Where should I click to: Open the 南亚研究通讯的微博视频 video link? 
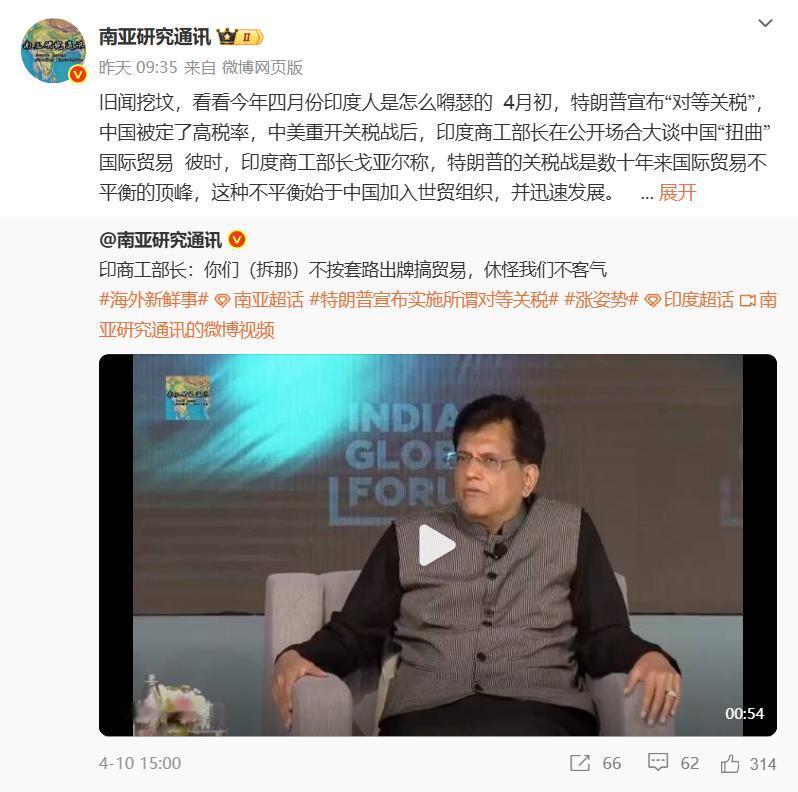pos(438,315)
